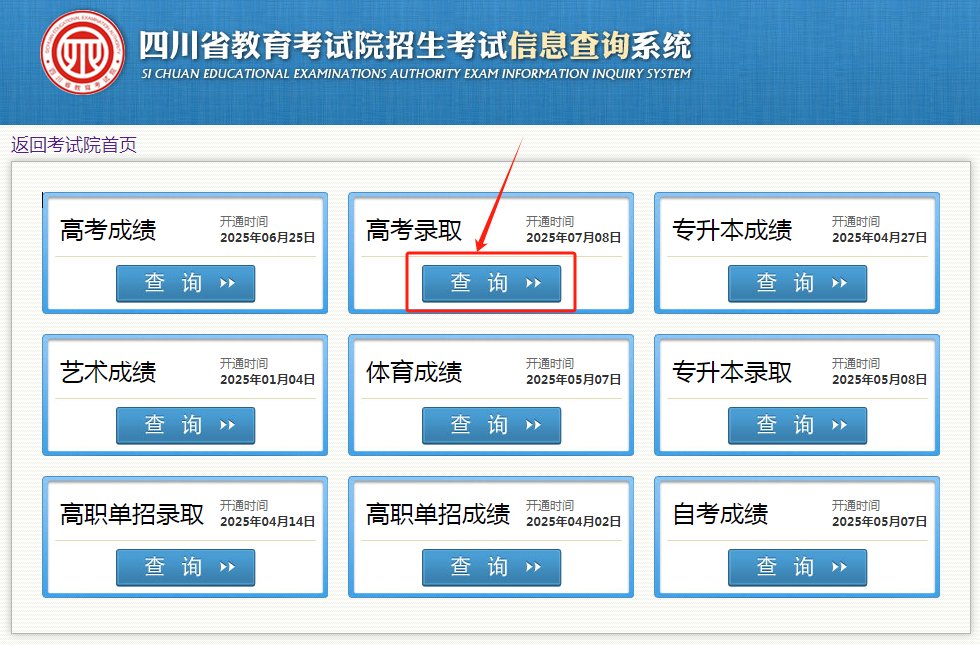
Task: Click the date 2025年06月25日
Action: tap(268, 238)
